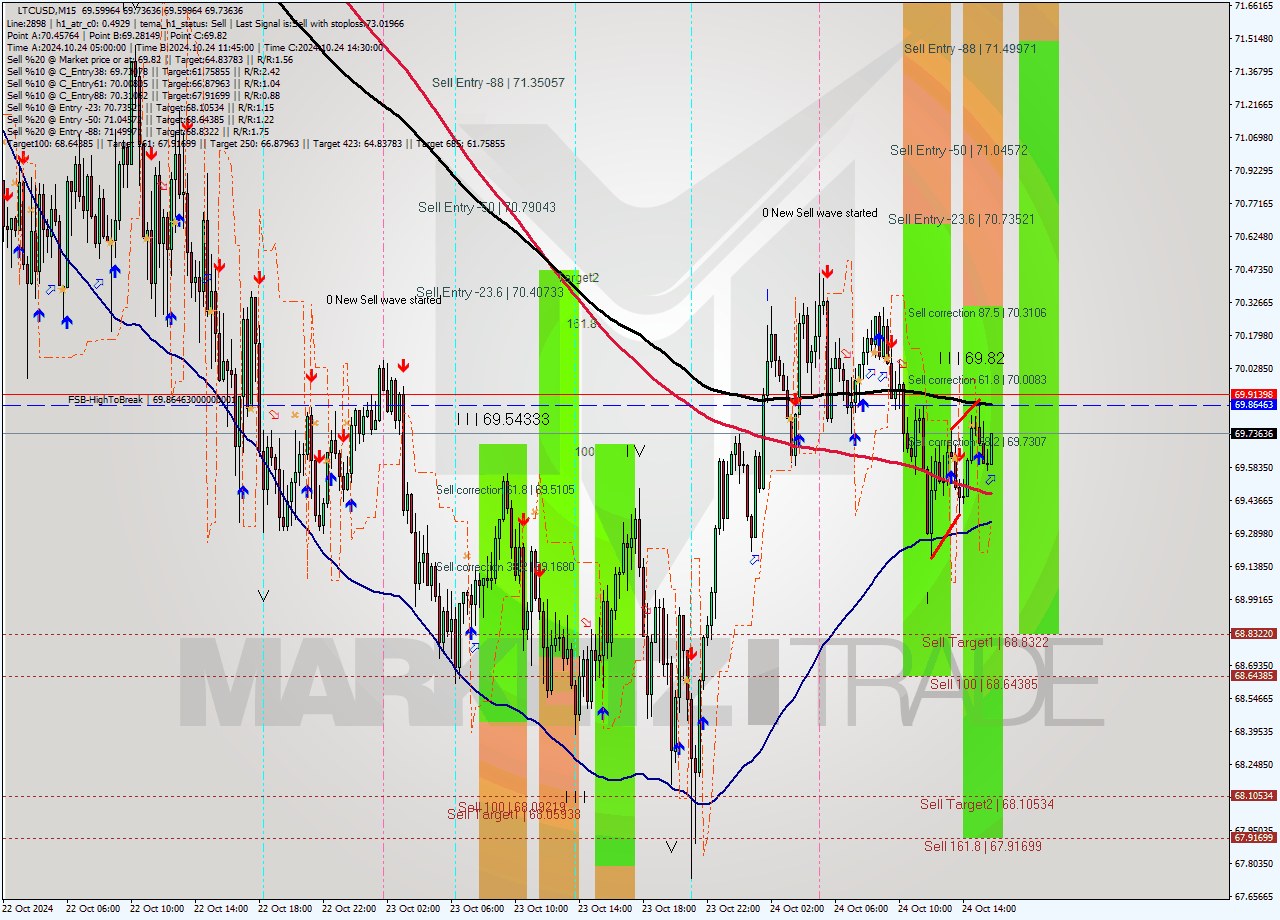Screen dimensions: 1280x920
Task: Click the '24 Oct 02:00' time axis label
Action: [797, 909]
